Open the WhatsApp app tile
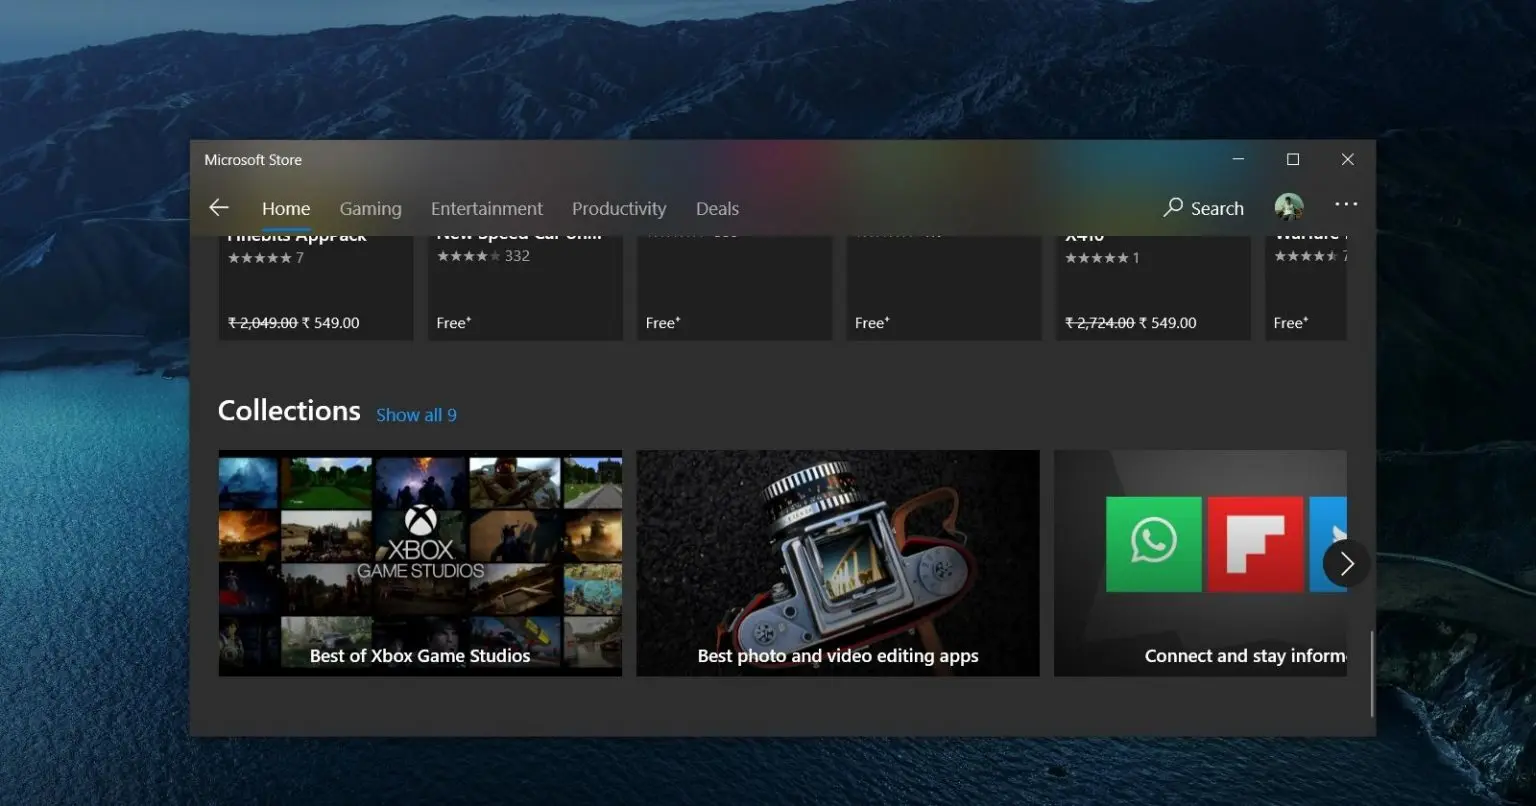The height and width of the screenshot is (806, 1536). (1154, 544)
